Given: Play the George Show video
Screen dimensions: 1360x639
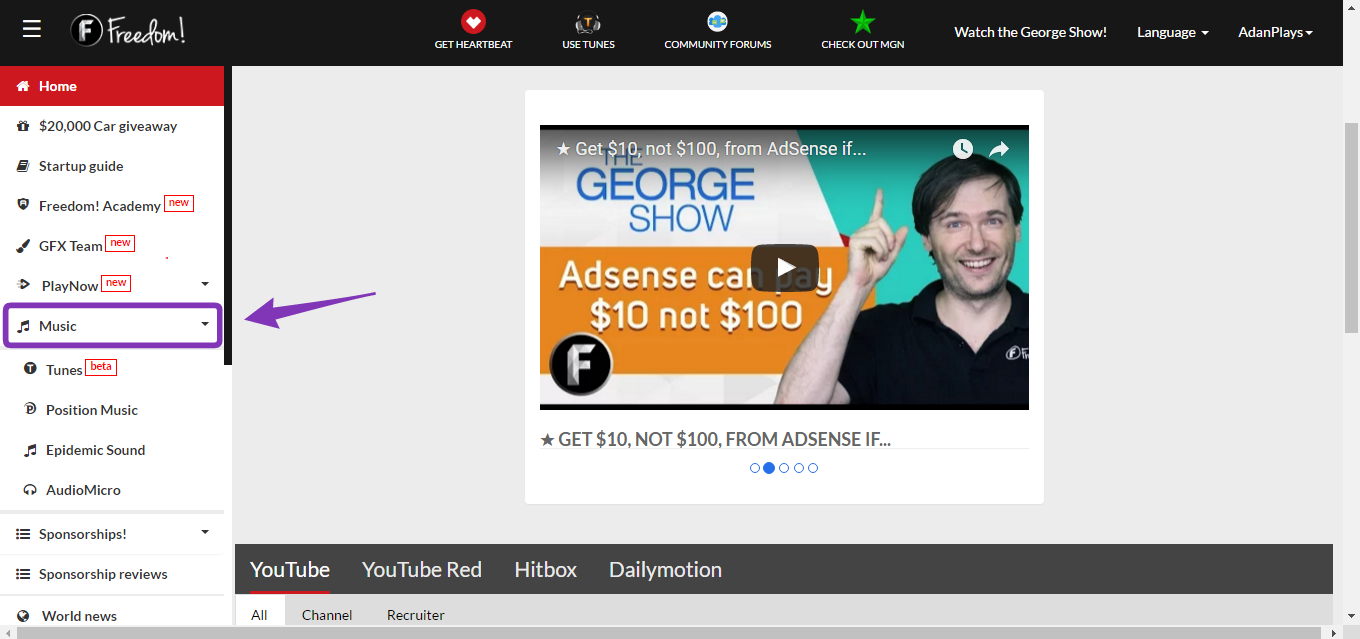Looking at the screenshot, I should coord(784,267).
